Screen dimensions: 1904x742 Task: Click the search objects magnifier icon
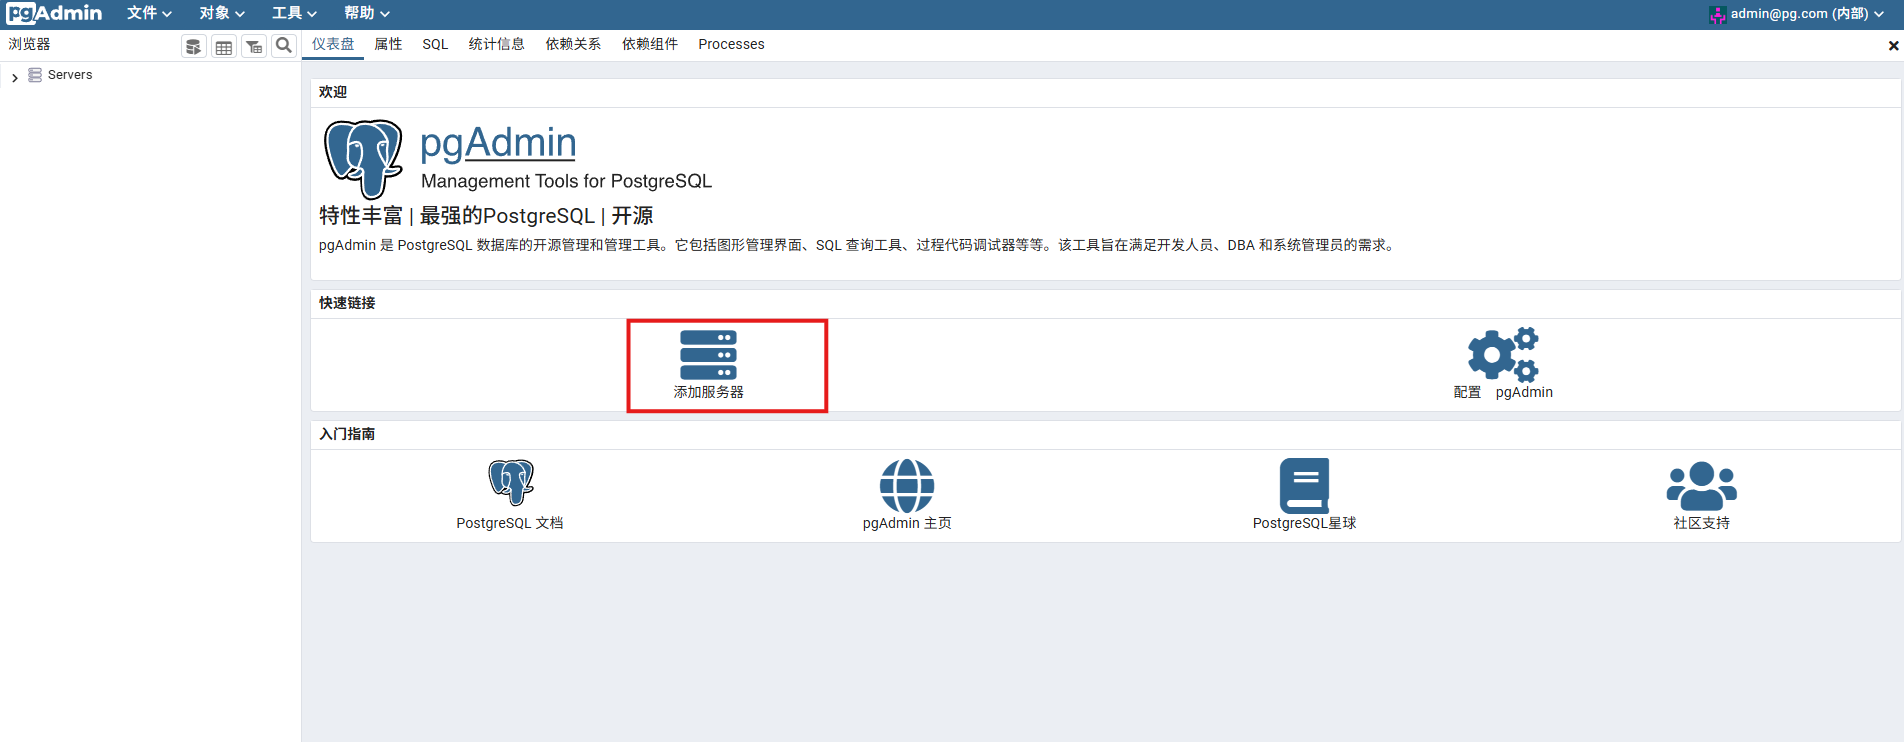click(284, 45)
